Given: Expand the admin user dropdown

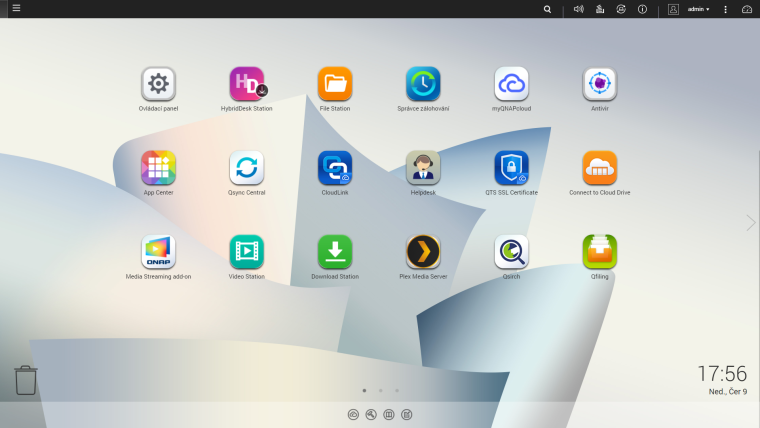Looking at the screenshot, I should tap(698, 9).
